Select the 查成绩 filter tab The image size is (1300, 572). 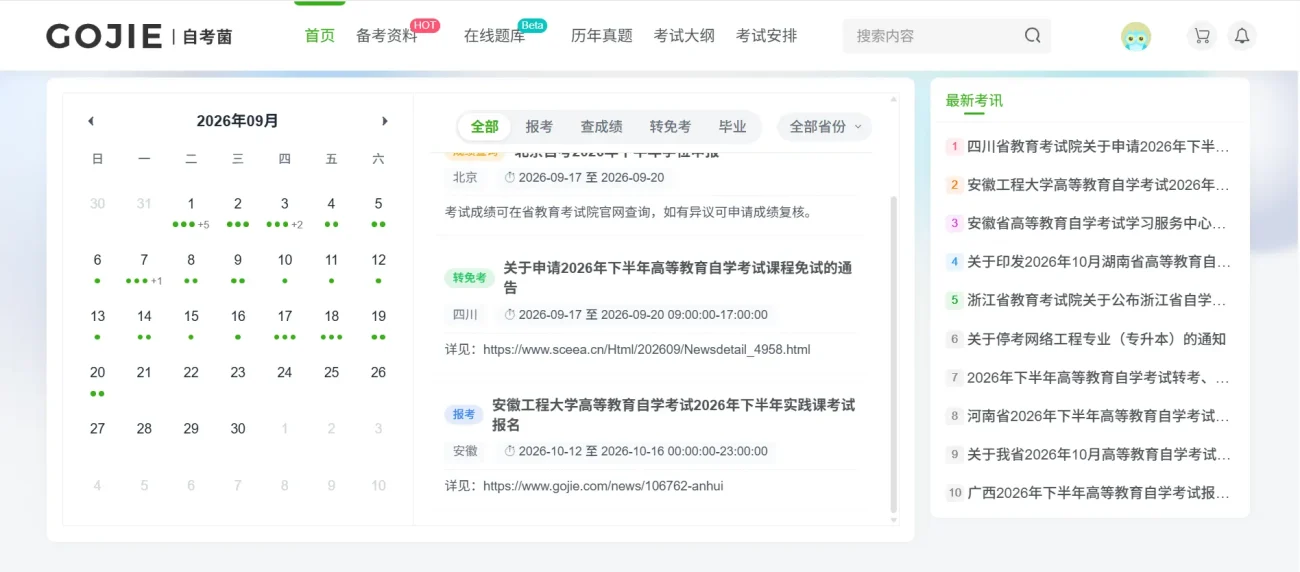point(602,127)
